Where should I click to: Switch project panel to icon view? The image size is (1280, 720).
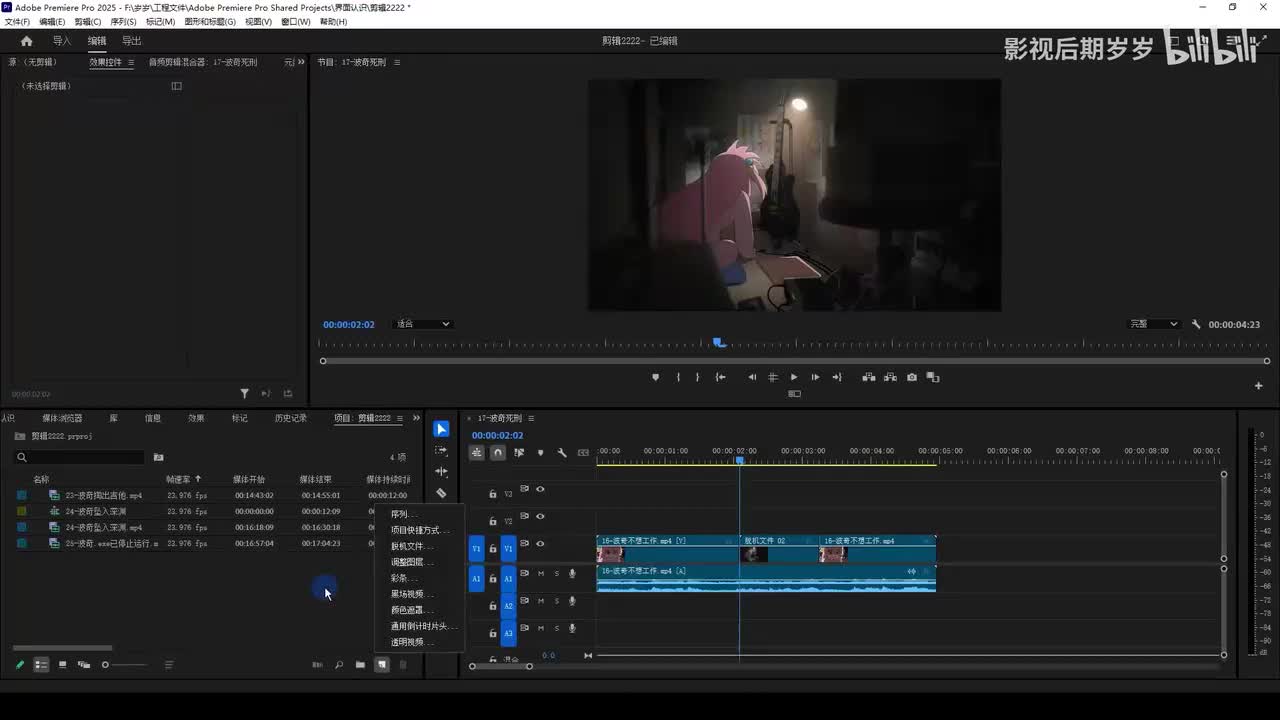[x=62, y=665]
